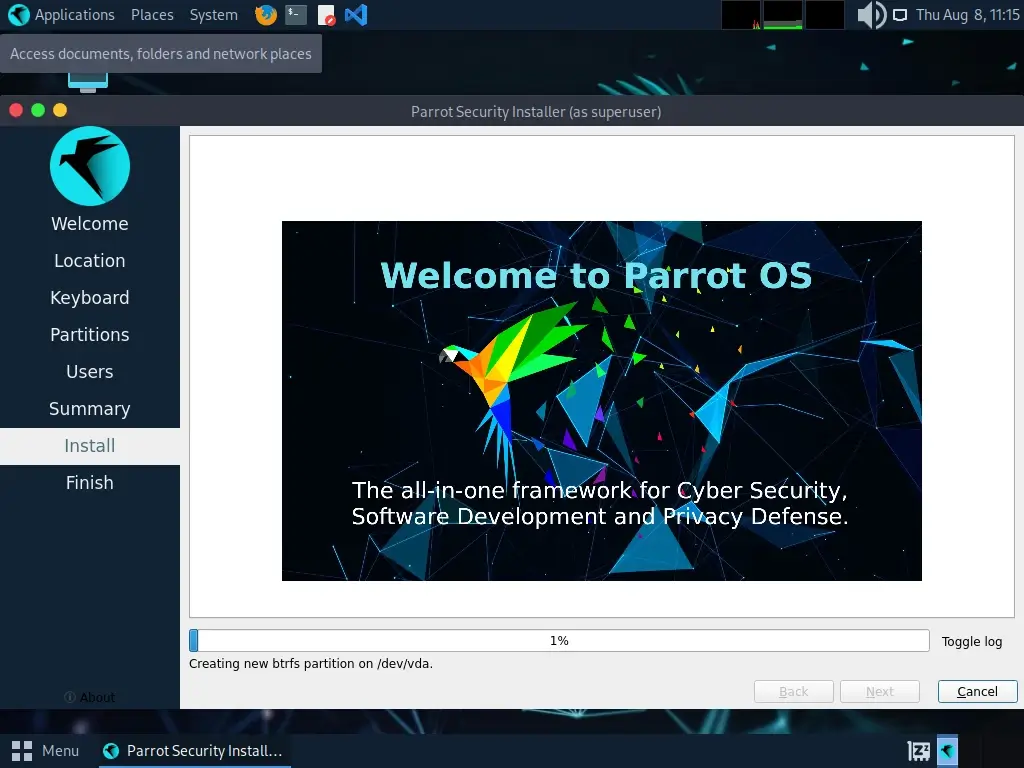The width and height of the screenshot is (1024, 768).
Task: Click the caffeine Zz icon in the taskbar
Action: click(917, 750)
